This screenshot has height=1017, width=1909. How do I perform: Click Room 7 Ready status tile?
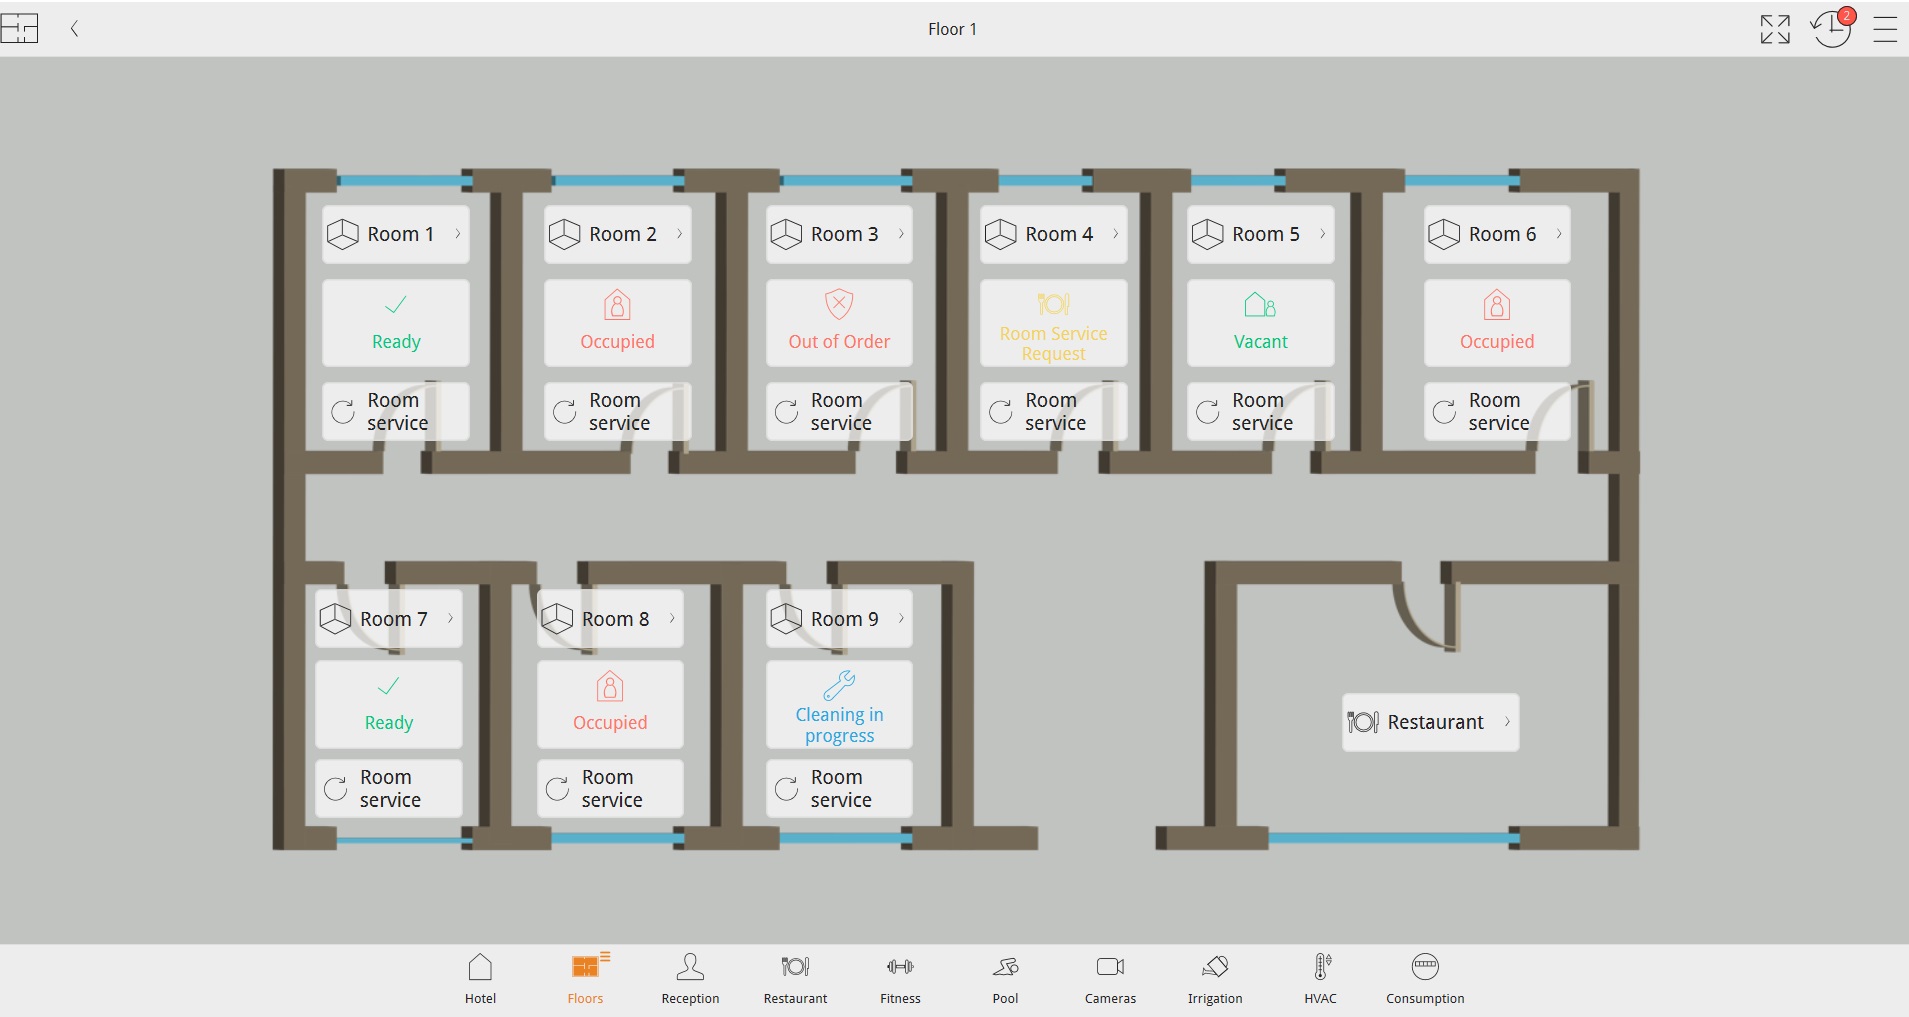point(389,704)
